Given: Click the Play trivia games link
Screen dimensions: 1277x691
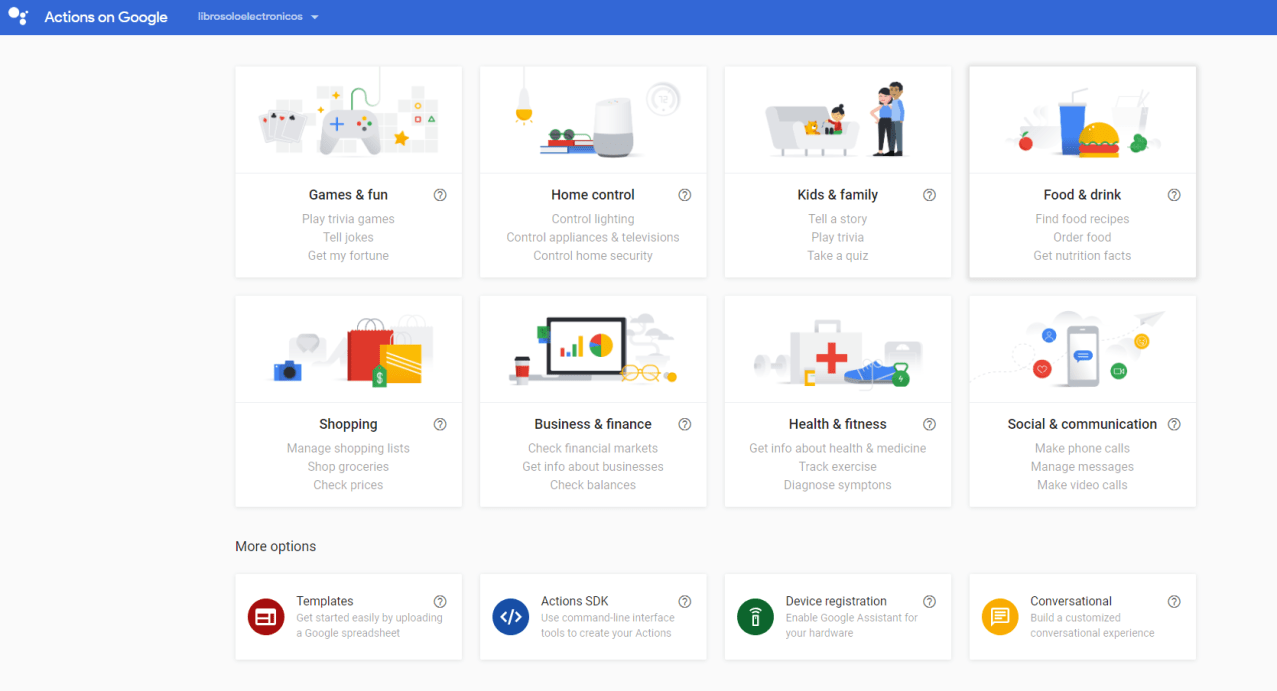Looking at the screenshot, I should (348, 218).
